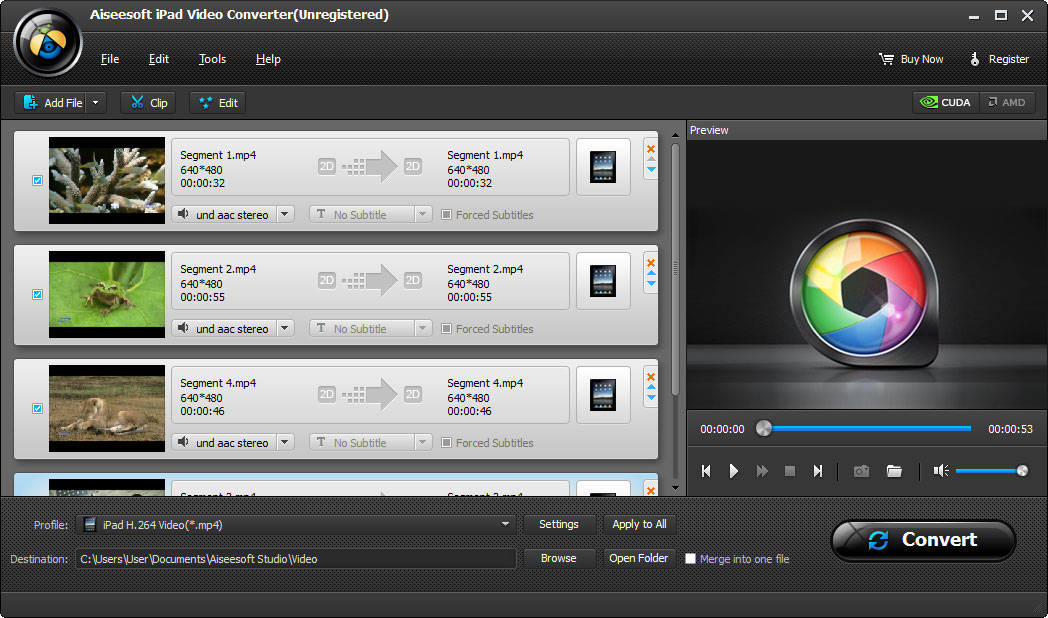Click the Aiseesoft application logo
Image resolution: width=1048 pixels, height=618 pixels.
48,43
